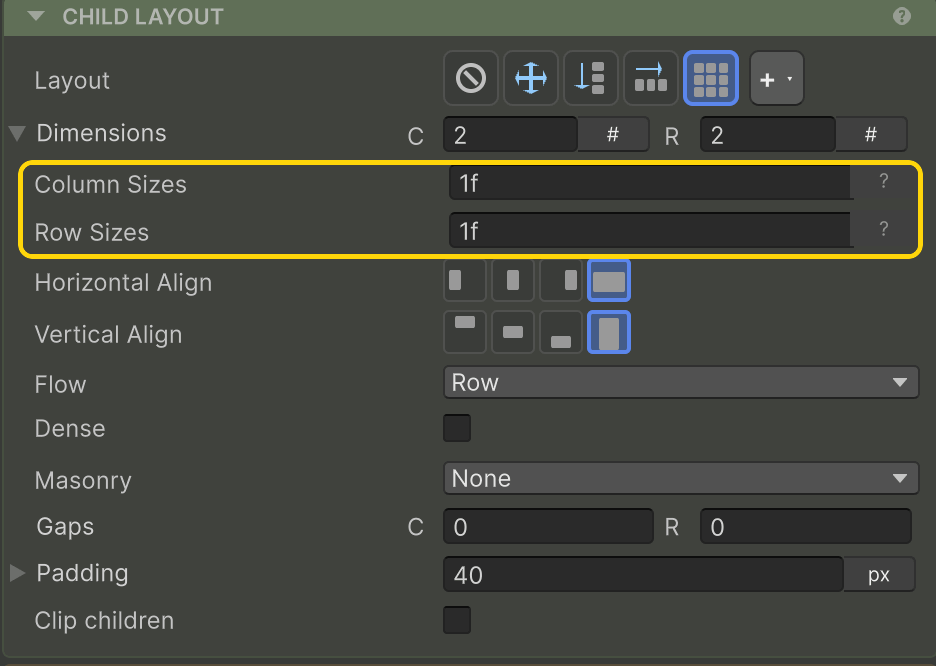Toggle the # button next to Rows
The height and width of the screenshot is (666, 936).
pos(871,135)
